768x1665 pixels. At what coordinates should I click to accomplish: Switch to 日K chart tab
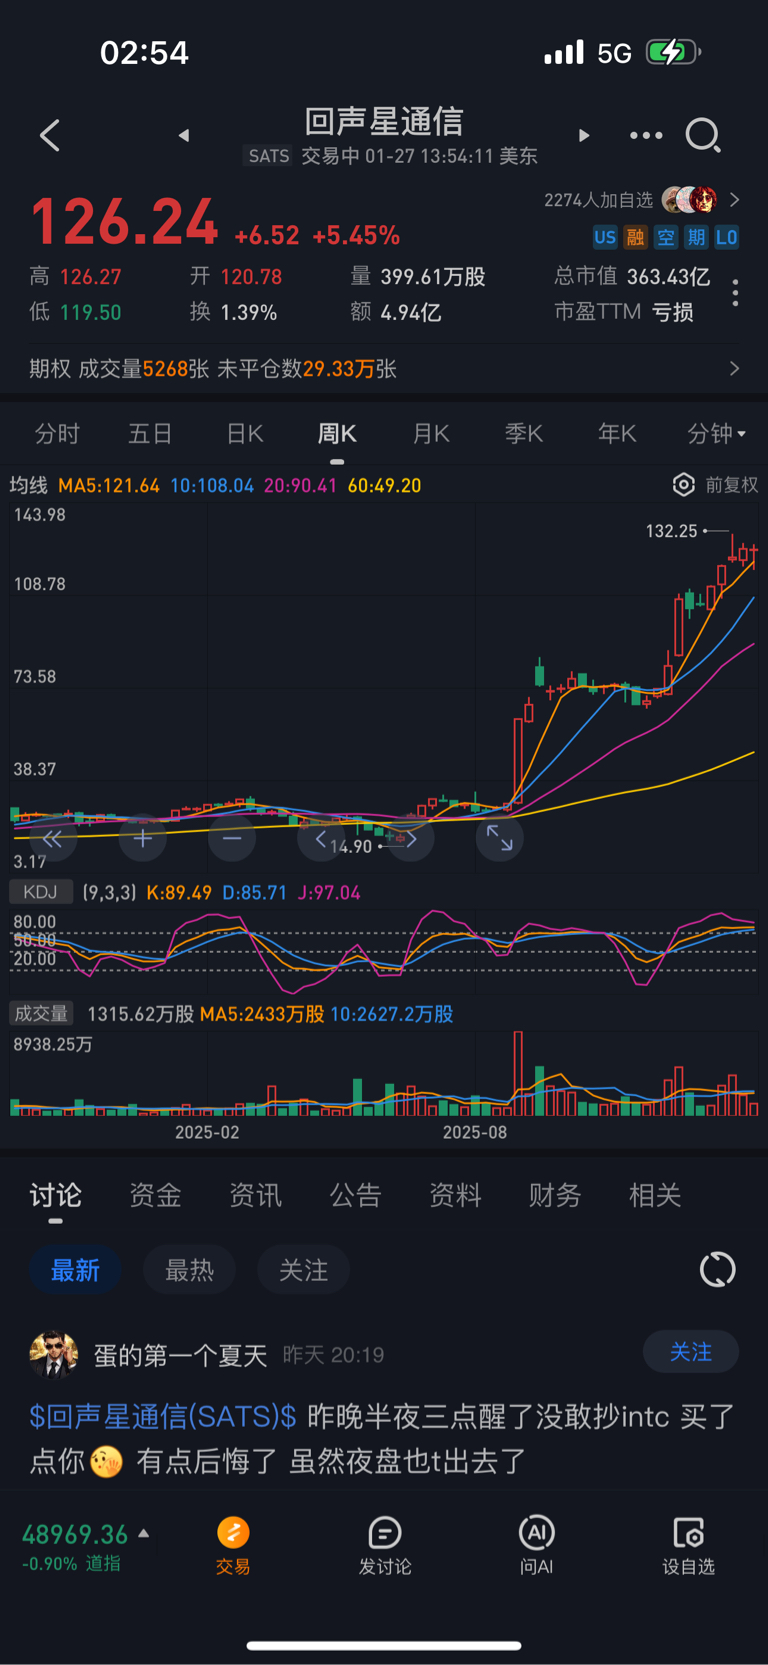click(245, 434)
